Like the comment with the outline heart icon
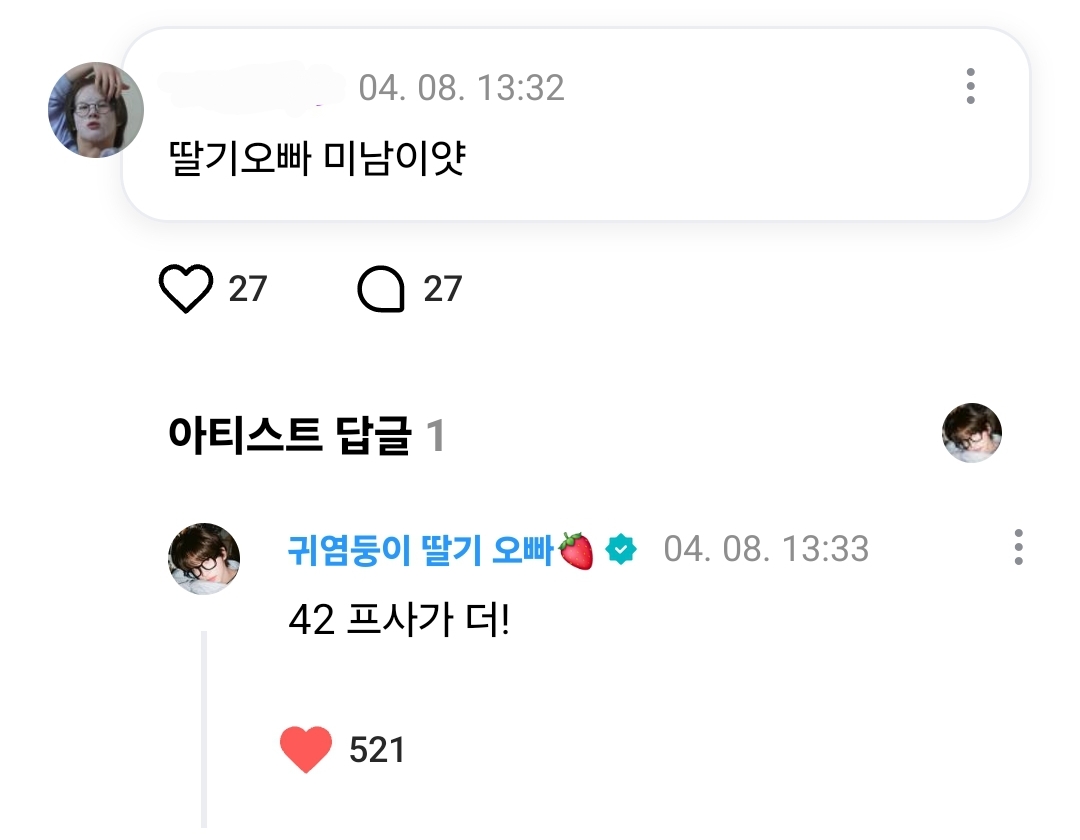The image size is (1080, 840). pos(186,288)
